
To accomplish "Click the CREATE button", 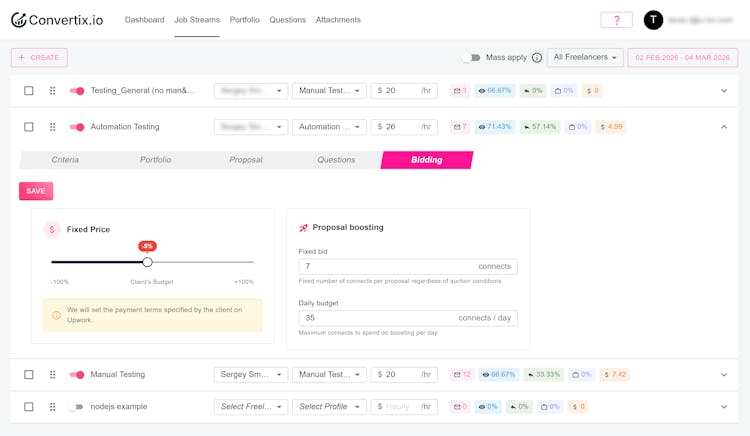I will coord(39,58).
